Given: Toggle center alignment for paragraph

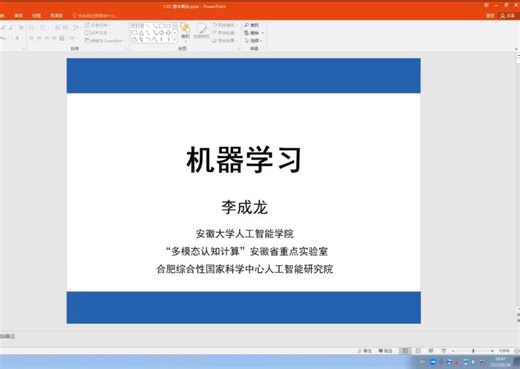Looking at the screenshot, I should click(39, 38).
